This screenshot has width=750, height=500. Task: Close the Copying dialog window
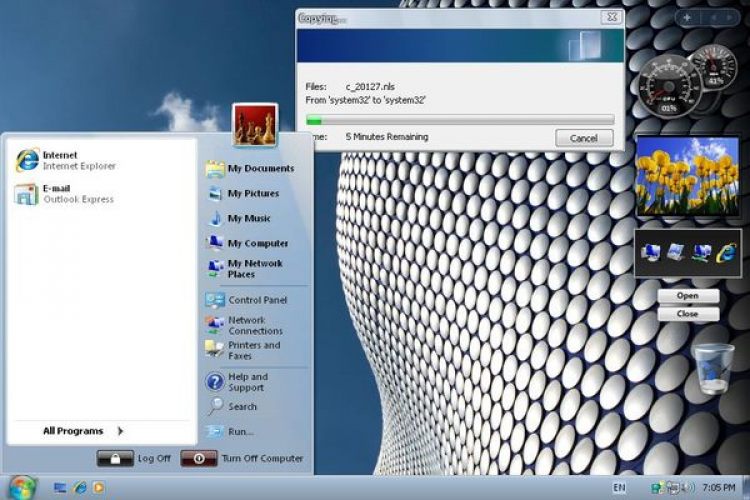click(x=612, y=17)
